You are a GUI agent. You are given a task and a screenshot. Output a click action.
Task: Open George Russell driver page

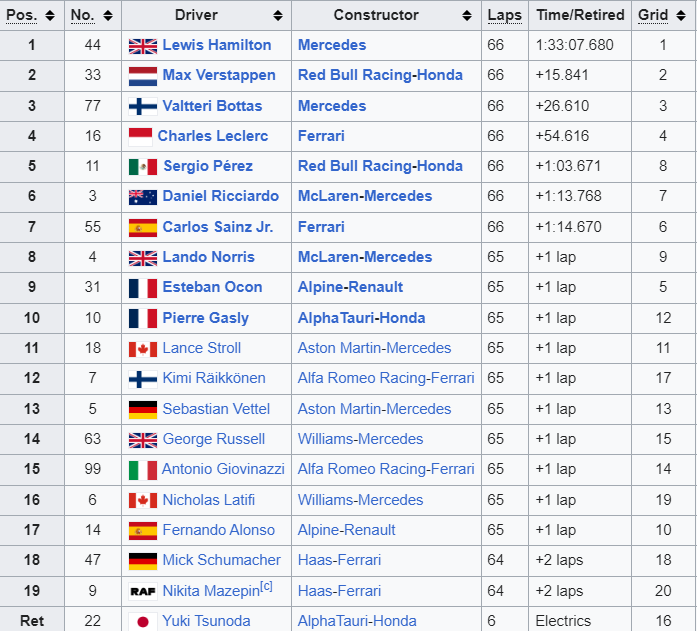pyautogui.click(x=214, y=439)
